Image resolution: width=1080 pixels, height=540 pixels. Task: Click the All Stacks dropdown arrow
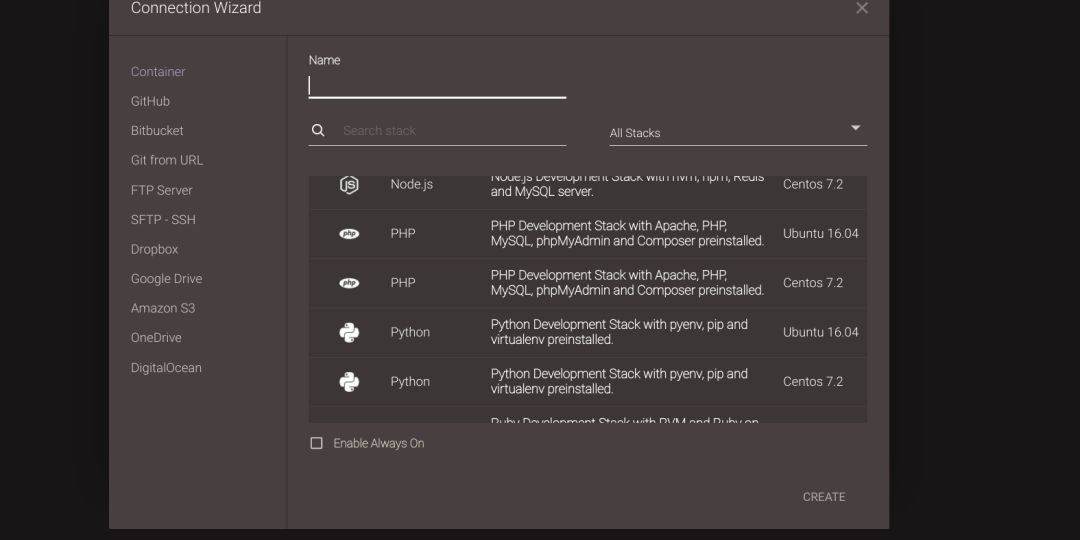click(x=855, y=128)
